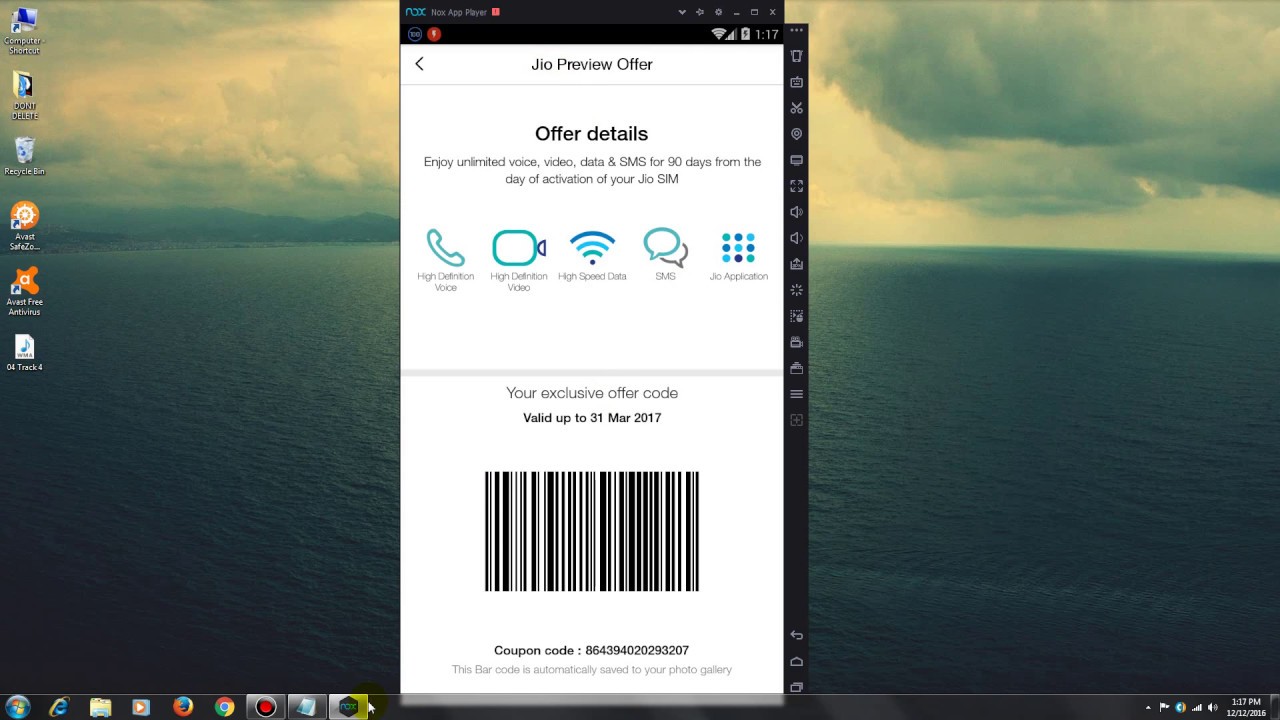Screen dimensions: 1280x720
Task: Open Internet Explorer from taskbar
Action: (59, 707)
